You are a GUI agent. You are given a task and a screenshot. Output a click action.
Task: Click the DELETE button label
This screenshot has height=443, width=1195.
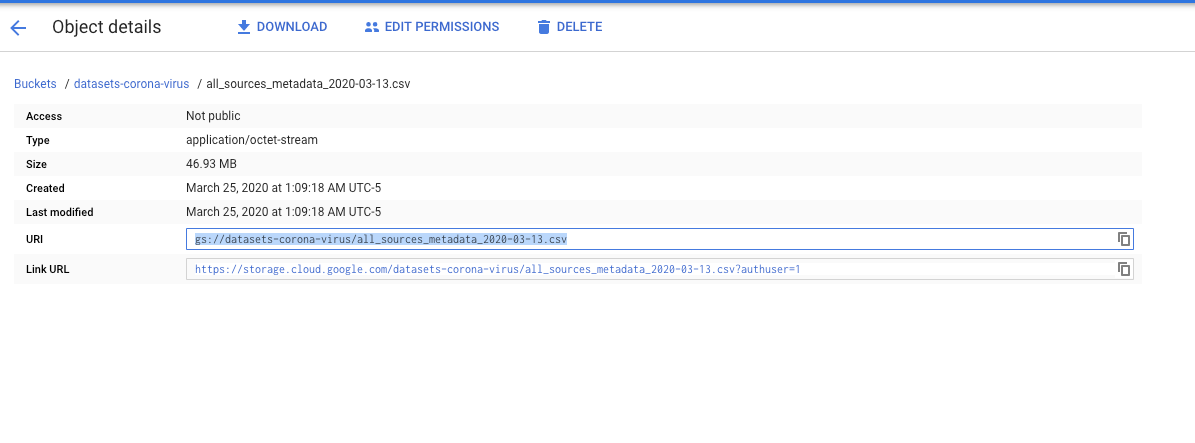579,27
